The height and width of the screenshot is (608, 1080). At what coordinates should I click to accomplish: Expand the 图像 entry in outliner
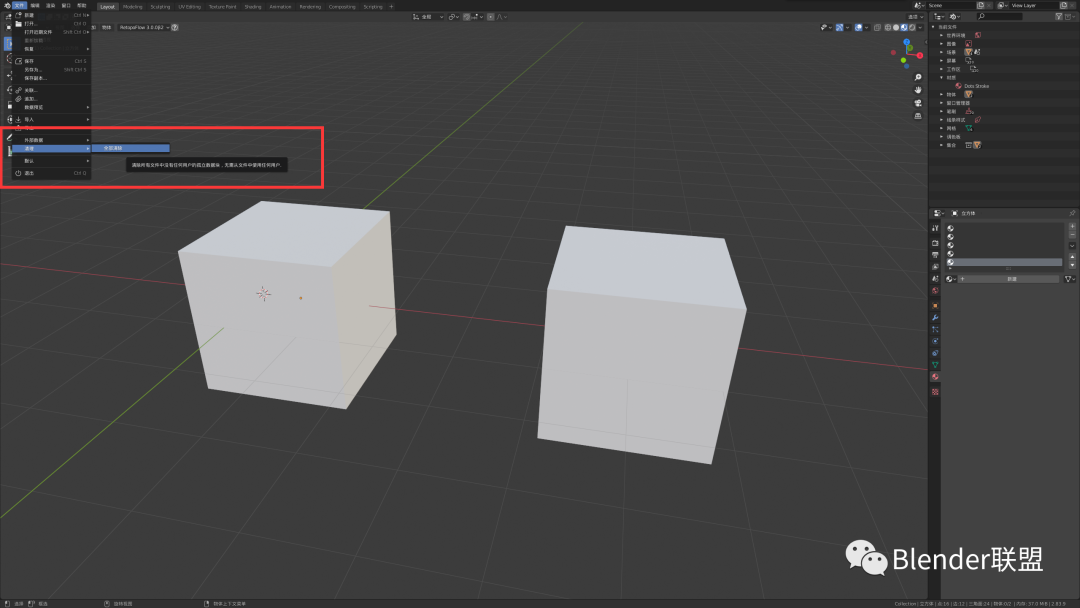point(951,43)
